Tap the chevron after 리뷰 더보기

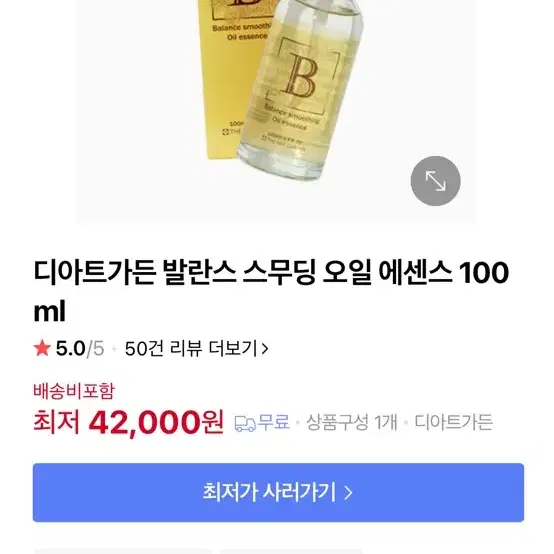pos(264,349)
